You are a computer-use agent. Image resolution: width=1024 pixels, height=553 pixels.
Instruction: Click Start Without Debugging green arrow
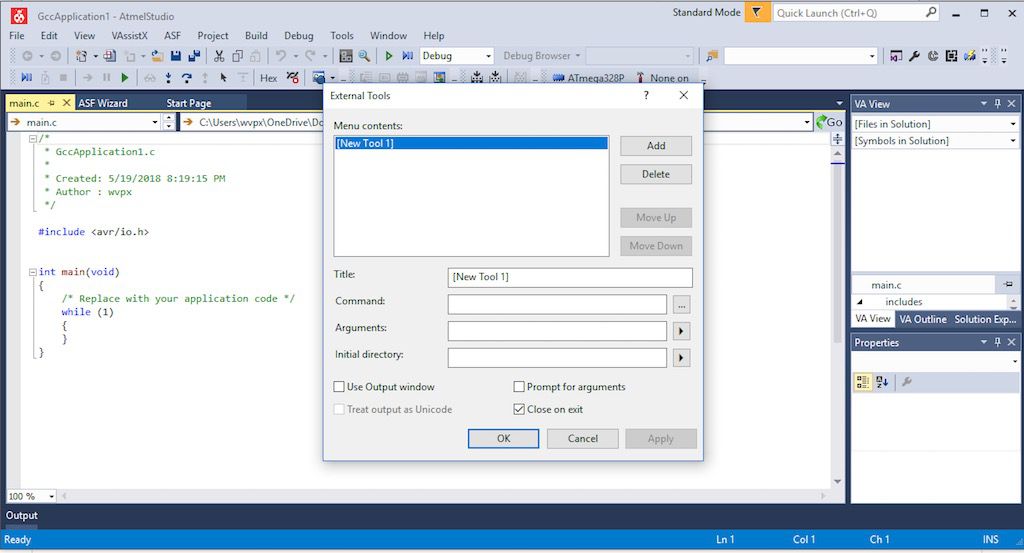[x=389, y=56]
